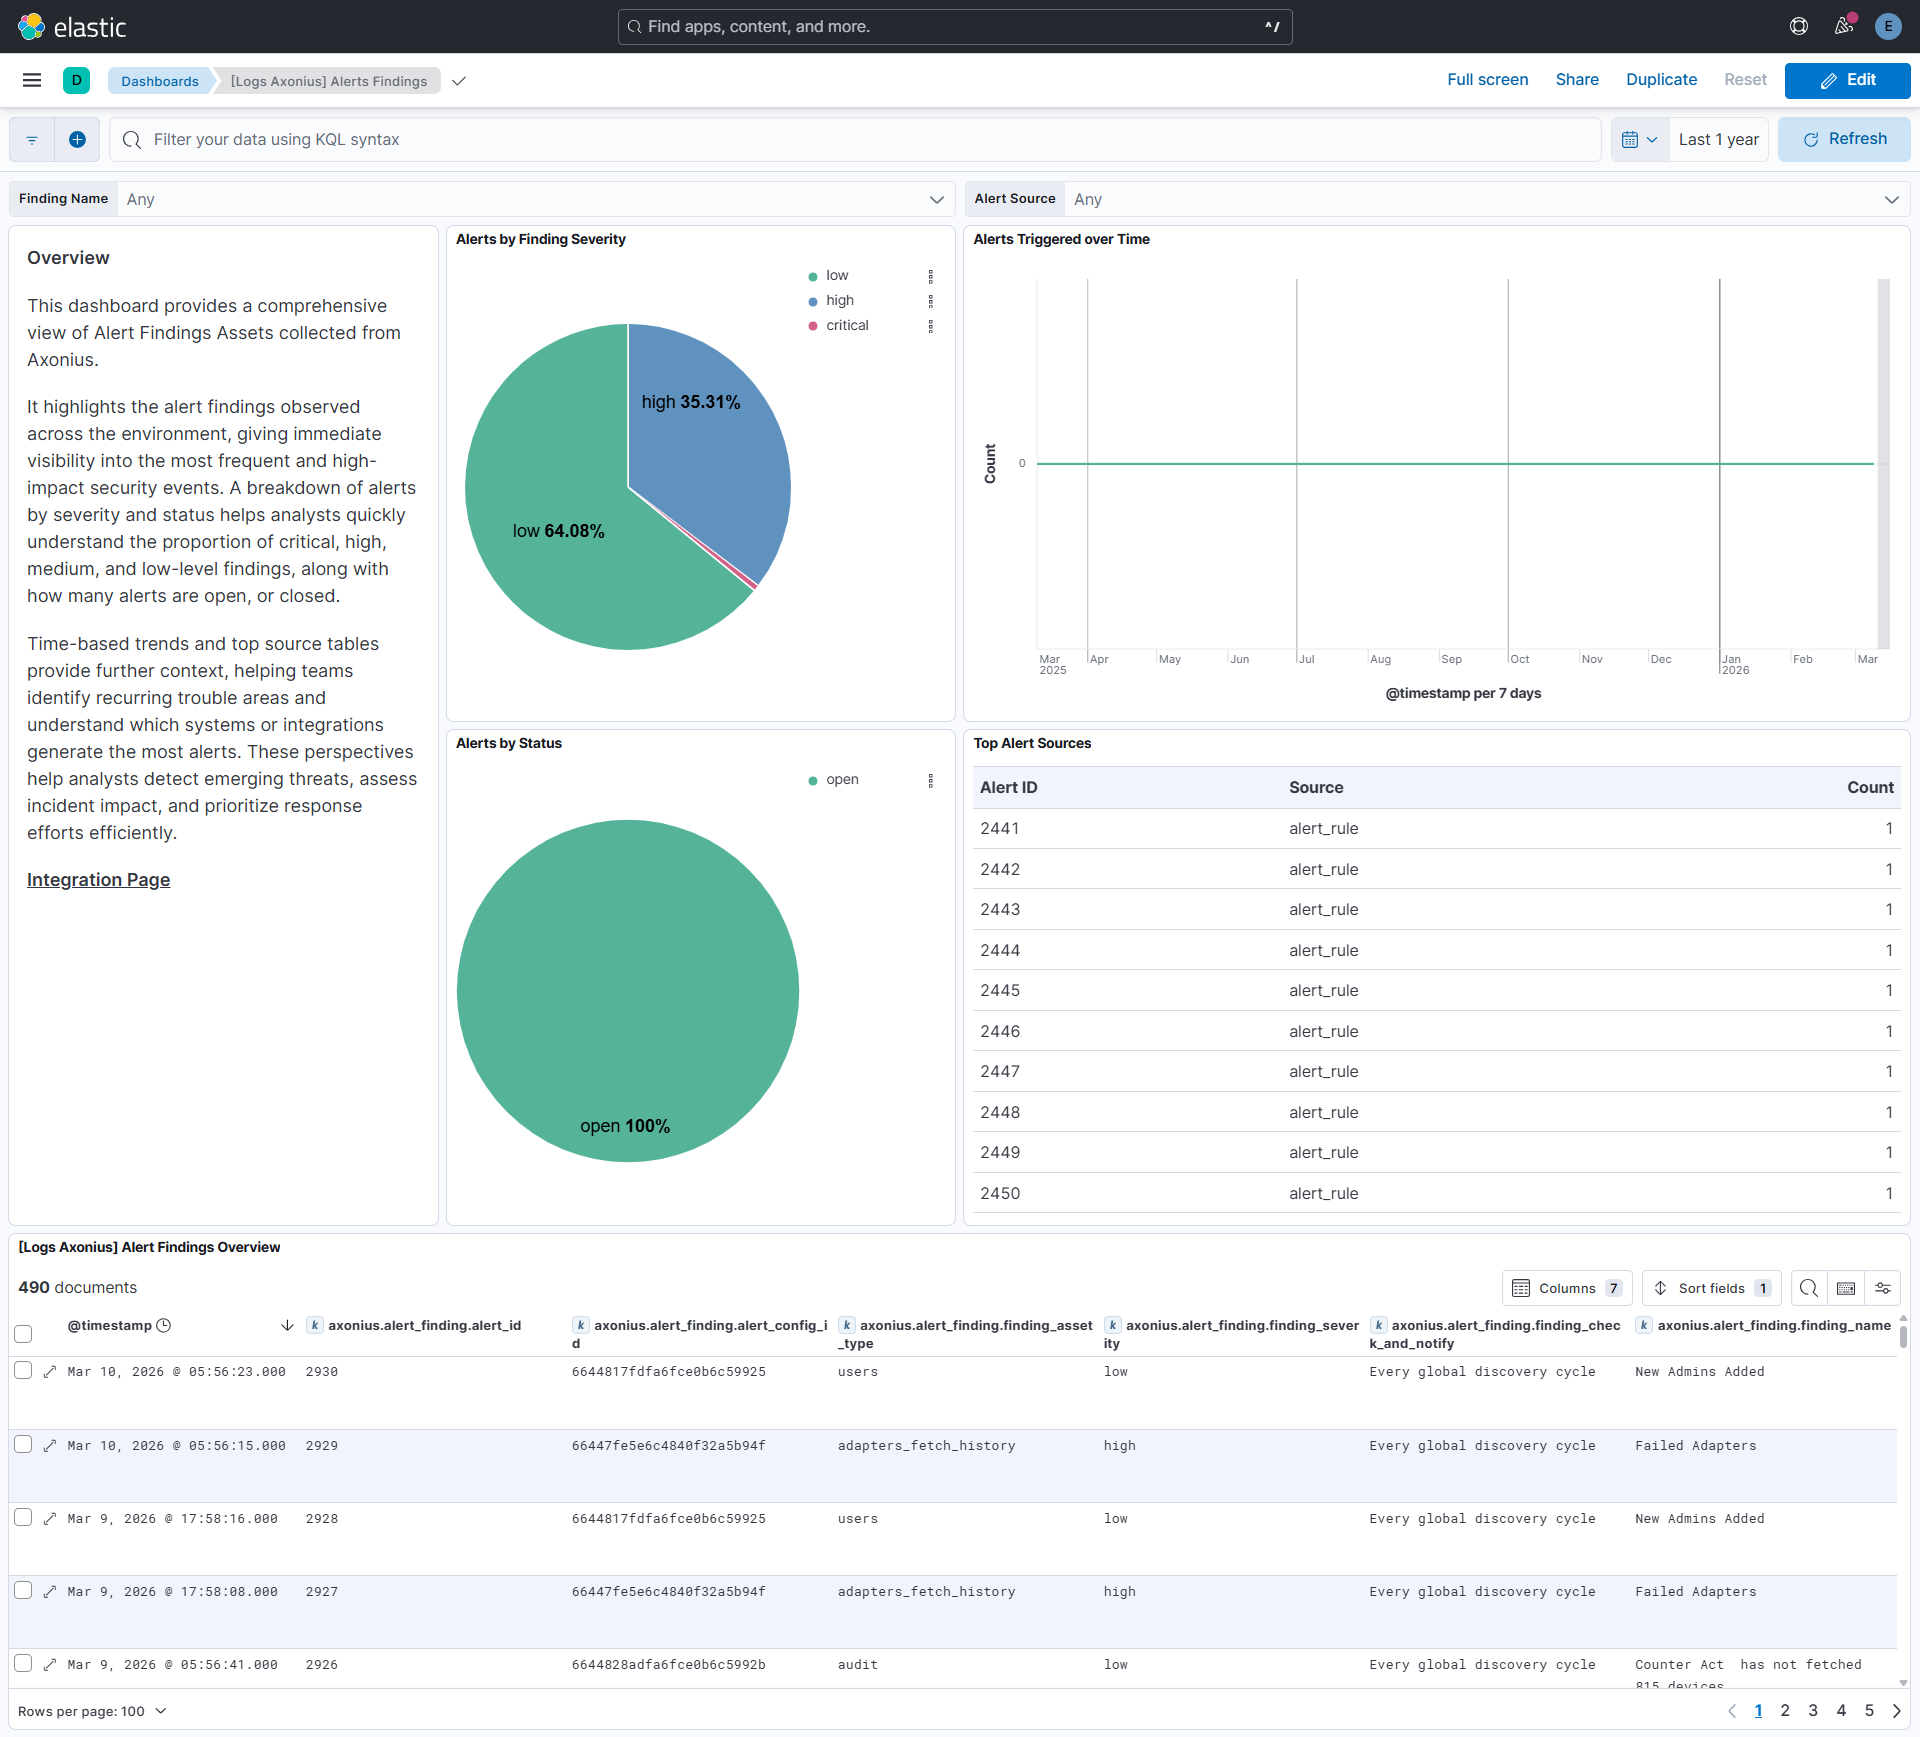Open the newsfeed notifications icon
This screenshot has height=1737, width=1920.
point(1844,27)
